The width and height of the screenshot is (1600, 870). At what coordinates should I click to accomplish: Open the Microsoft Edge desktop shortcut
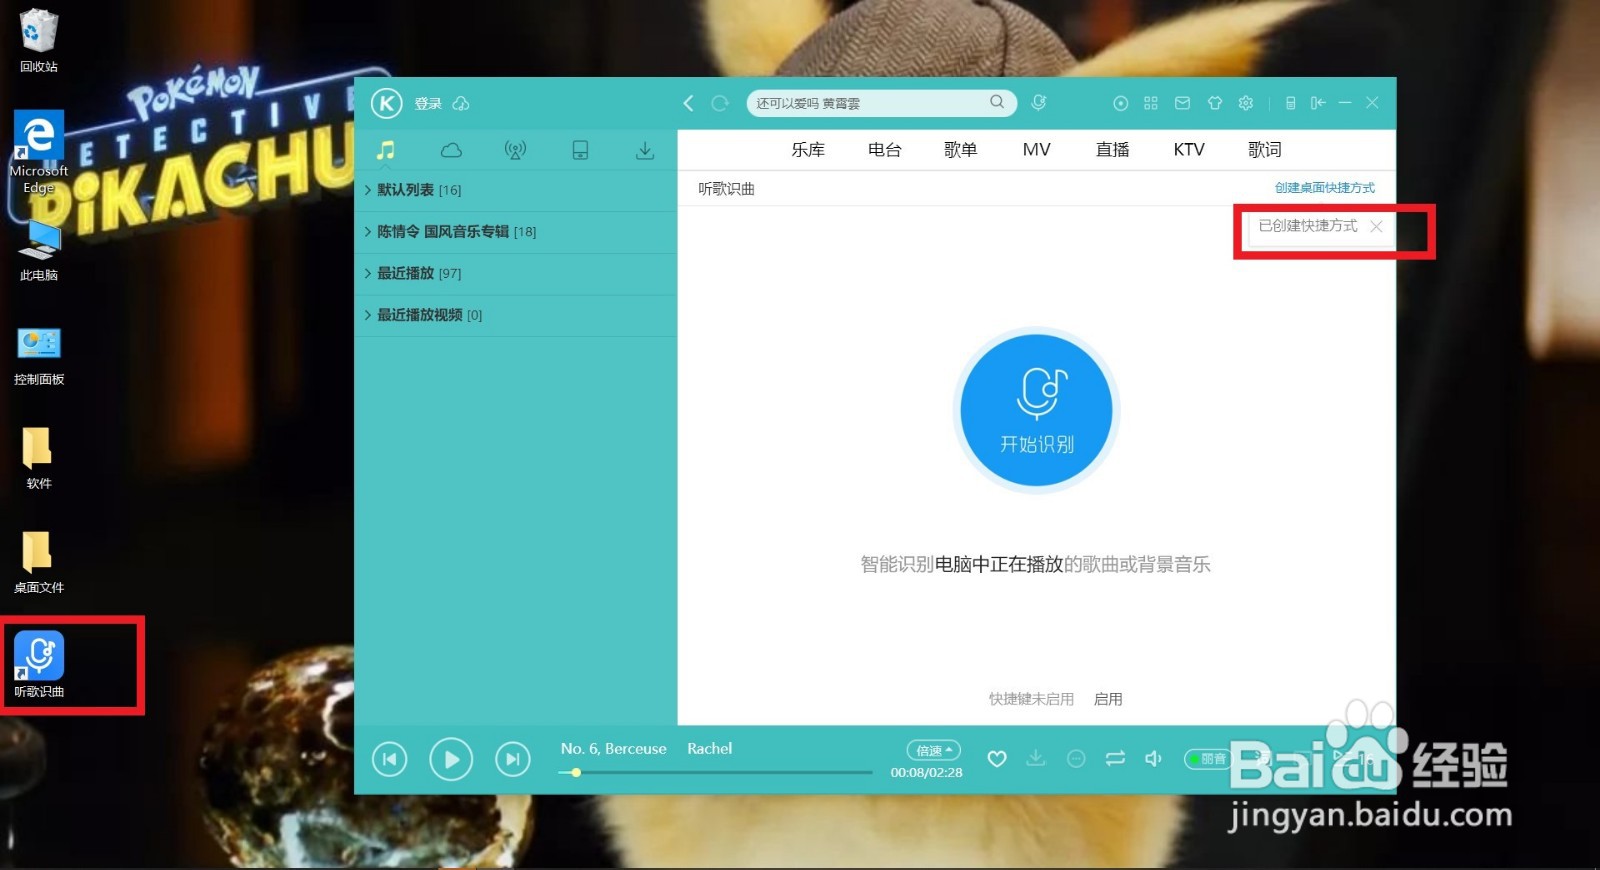pyautogui.click(x=39, y=153)
